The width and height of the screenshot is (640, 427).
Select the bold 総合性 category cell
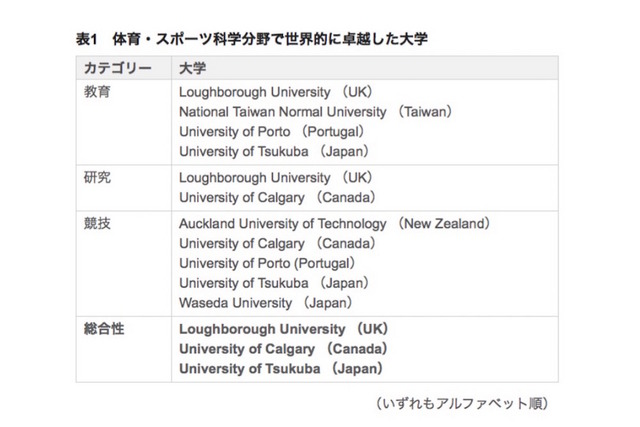pos(103,328)
